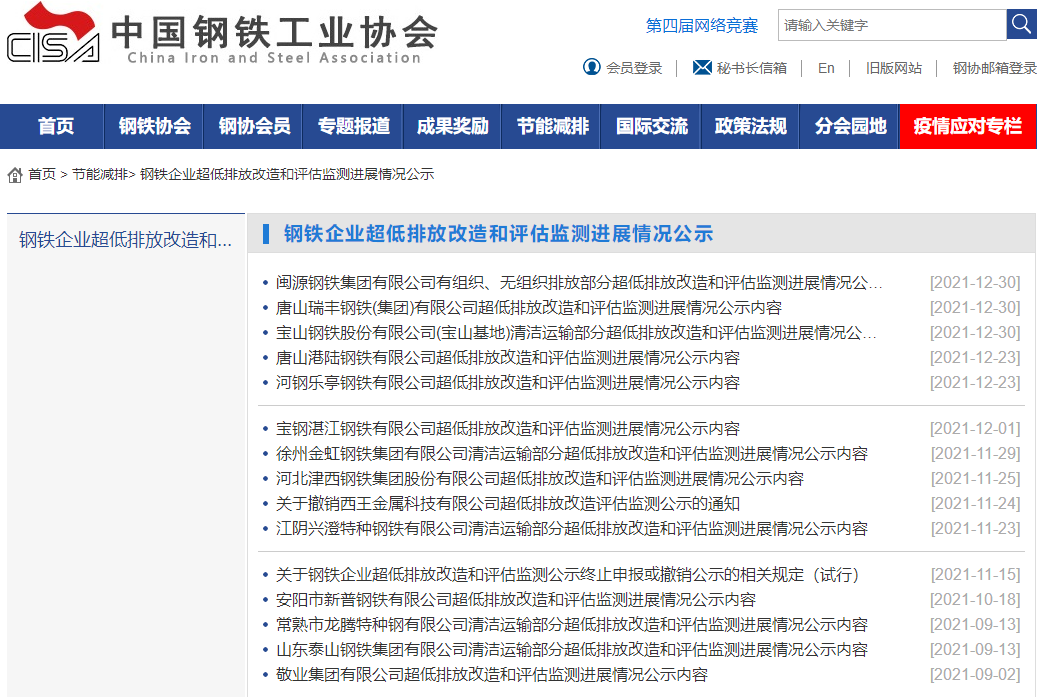Image resolution: width=1037 pixels, height=697 pixels.
Task: Open 会员登录 member login link
Action: (634, 68)
